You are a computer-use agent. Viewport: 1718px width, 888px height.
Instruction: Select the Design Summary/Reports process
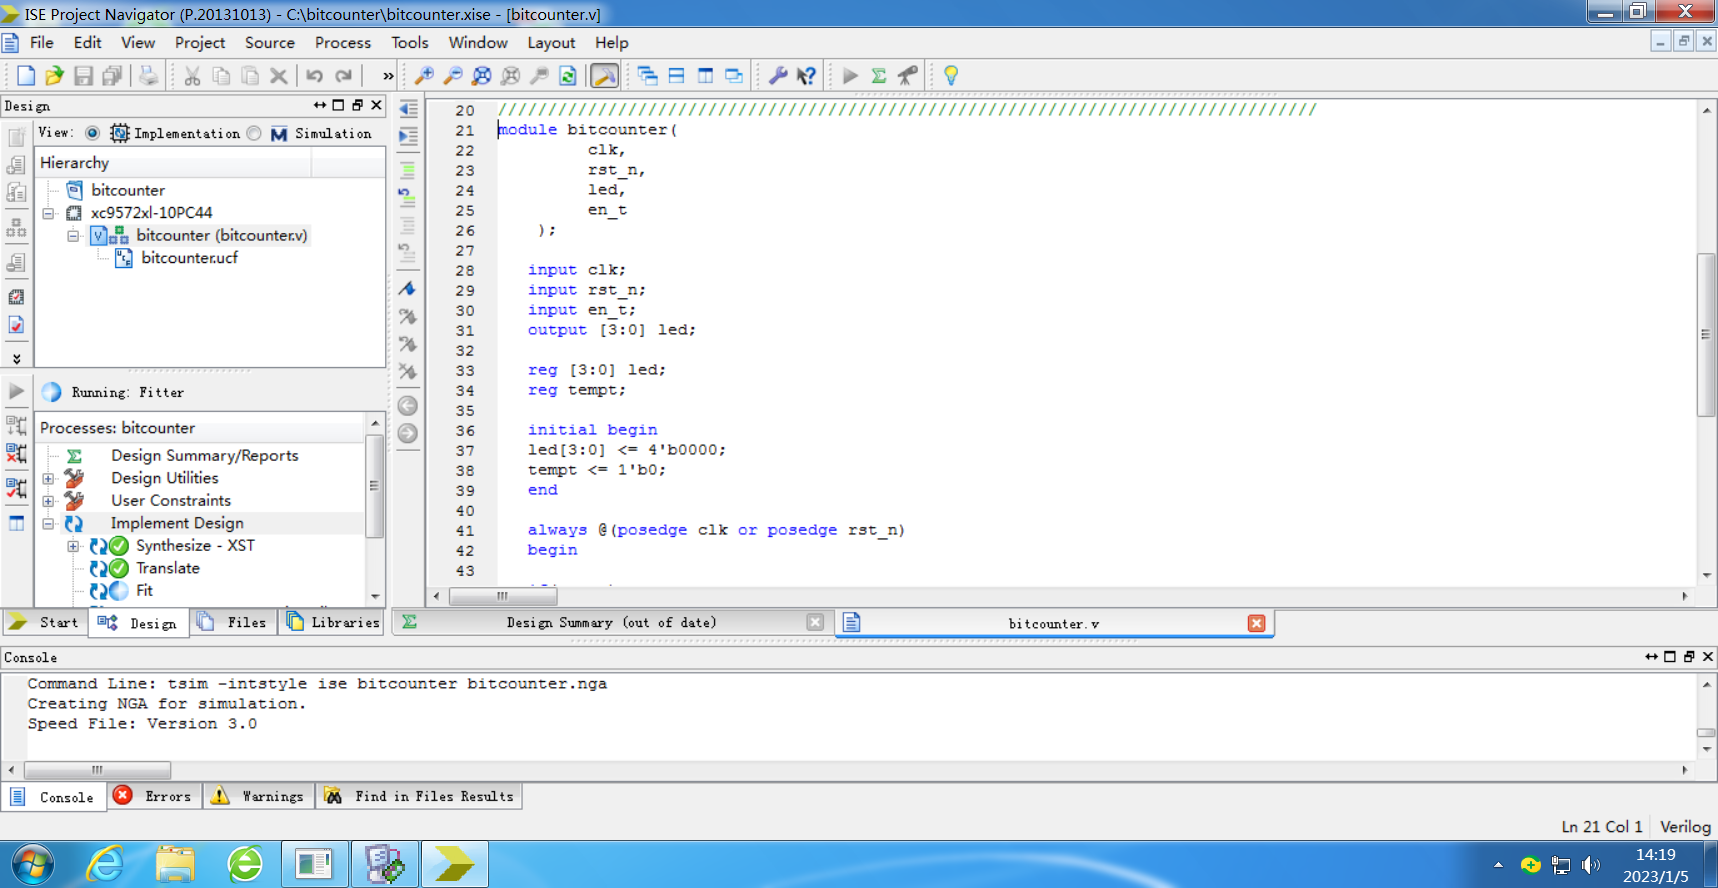(x=205, y=456)
